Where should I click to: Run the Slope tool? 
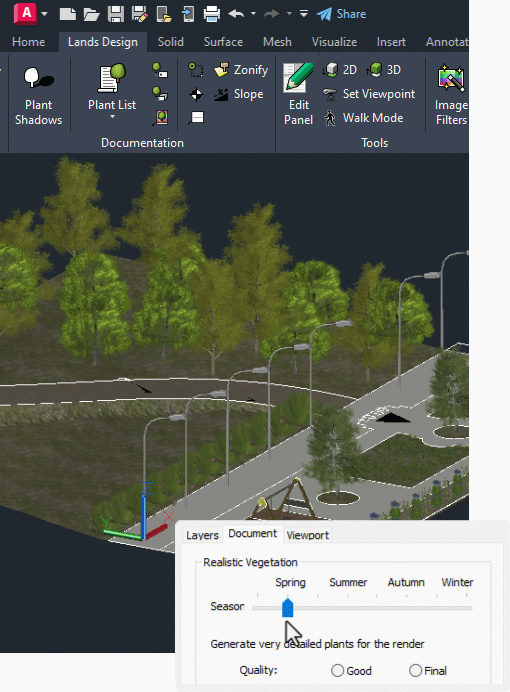(x=239, y=94)
